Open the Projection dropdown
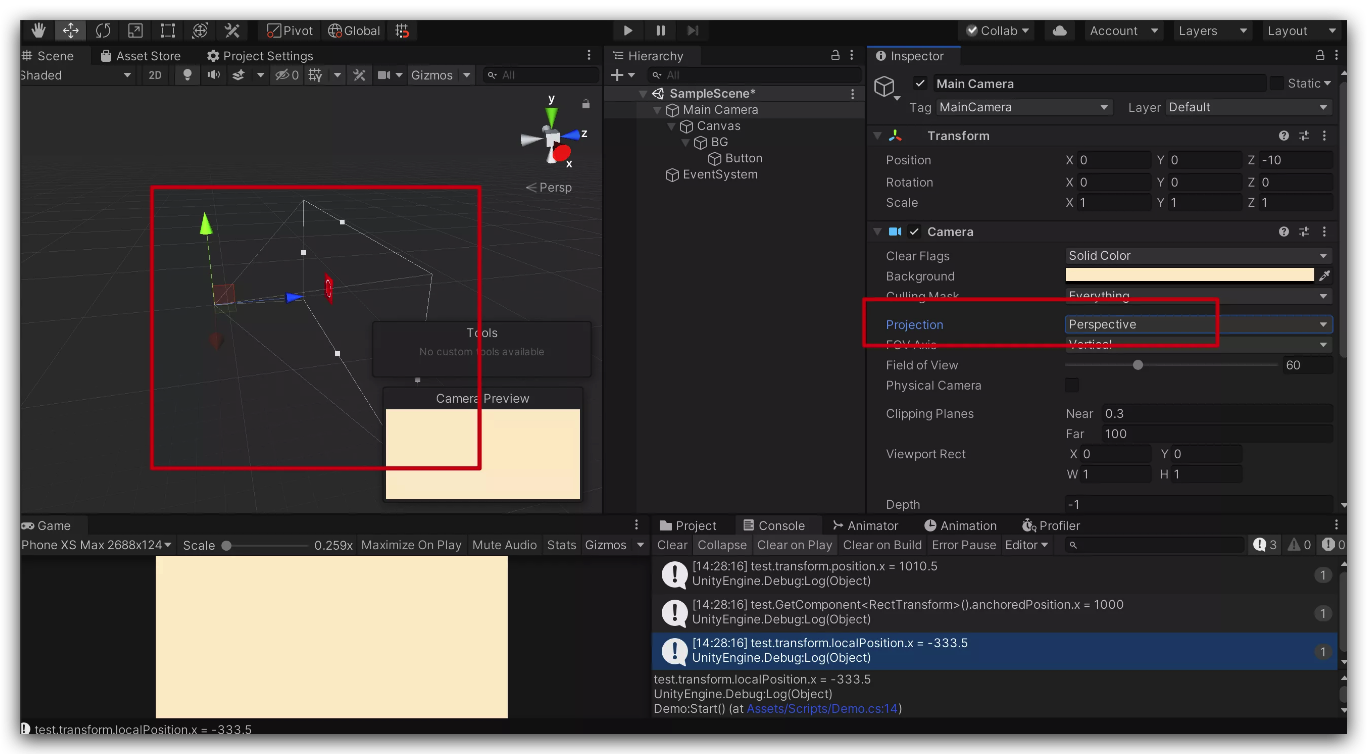The image size is (1367, 754). point(1198,324)
